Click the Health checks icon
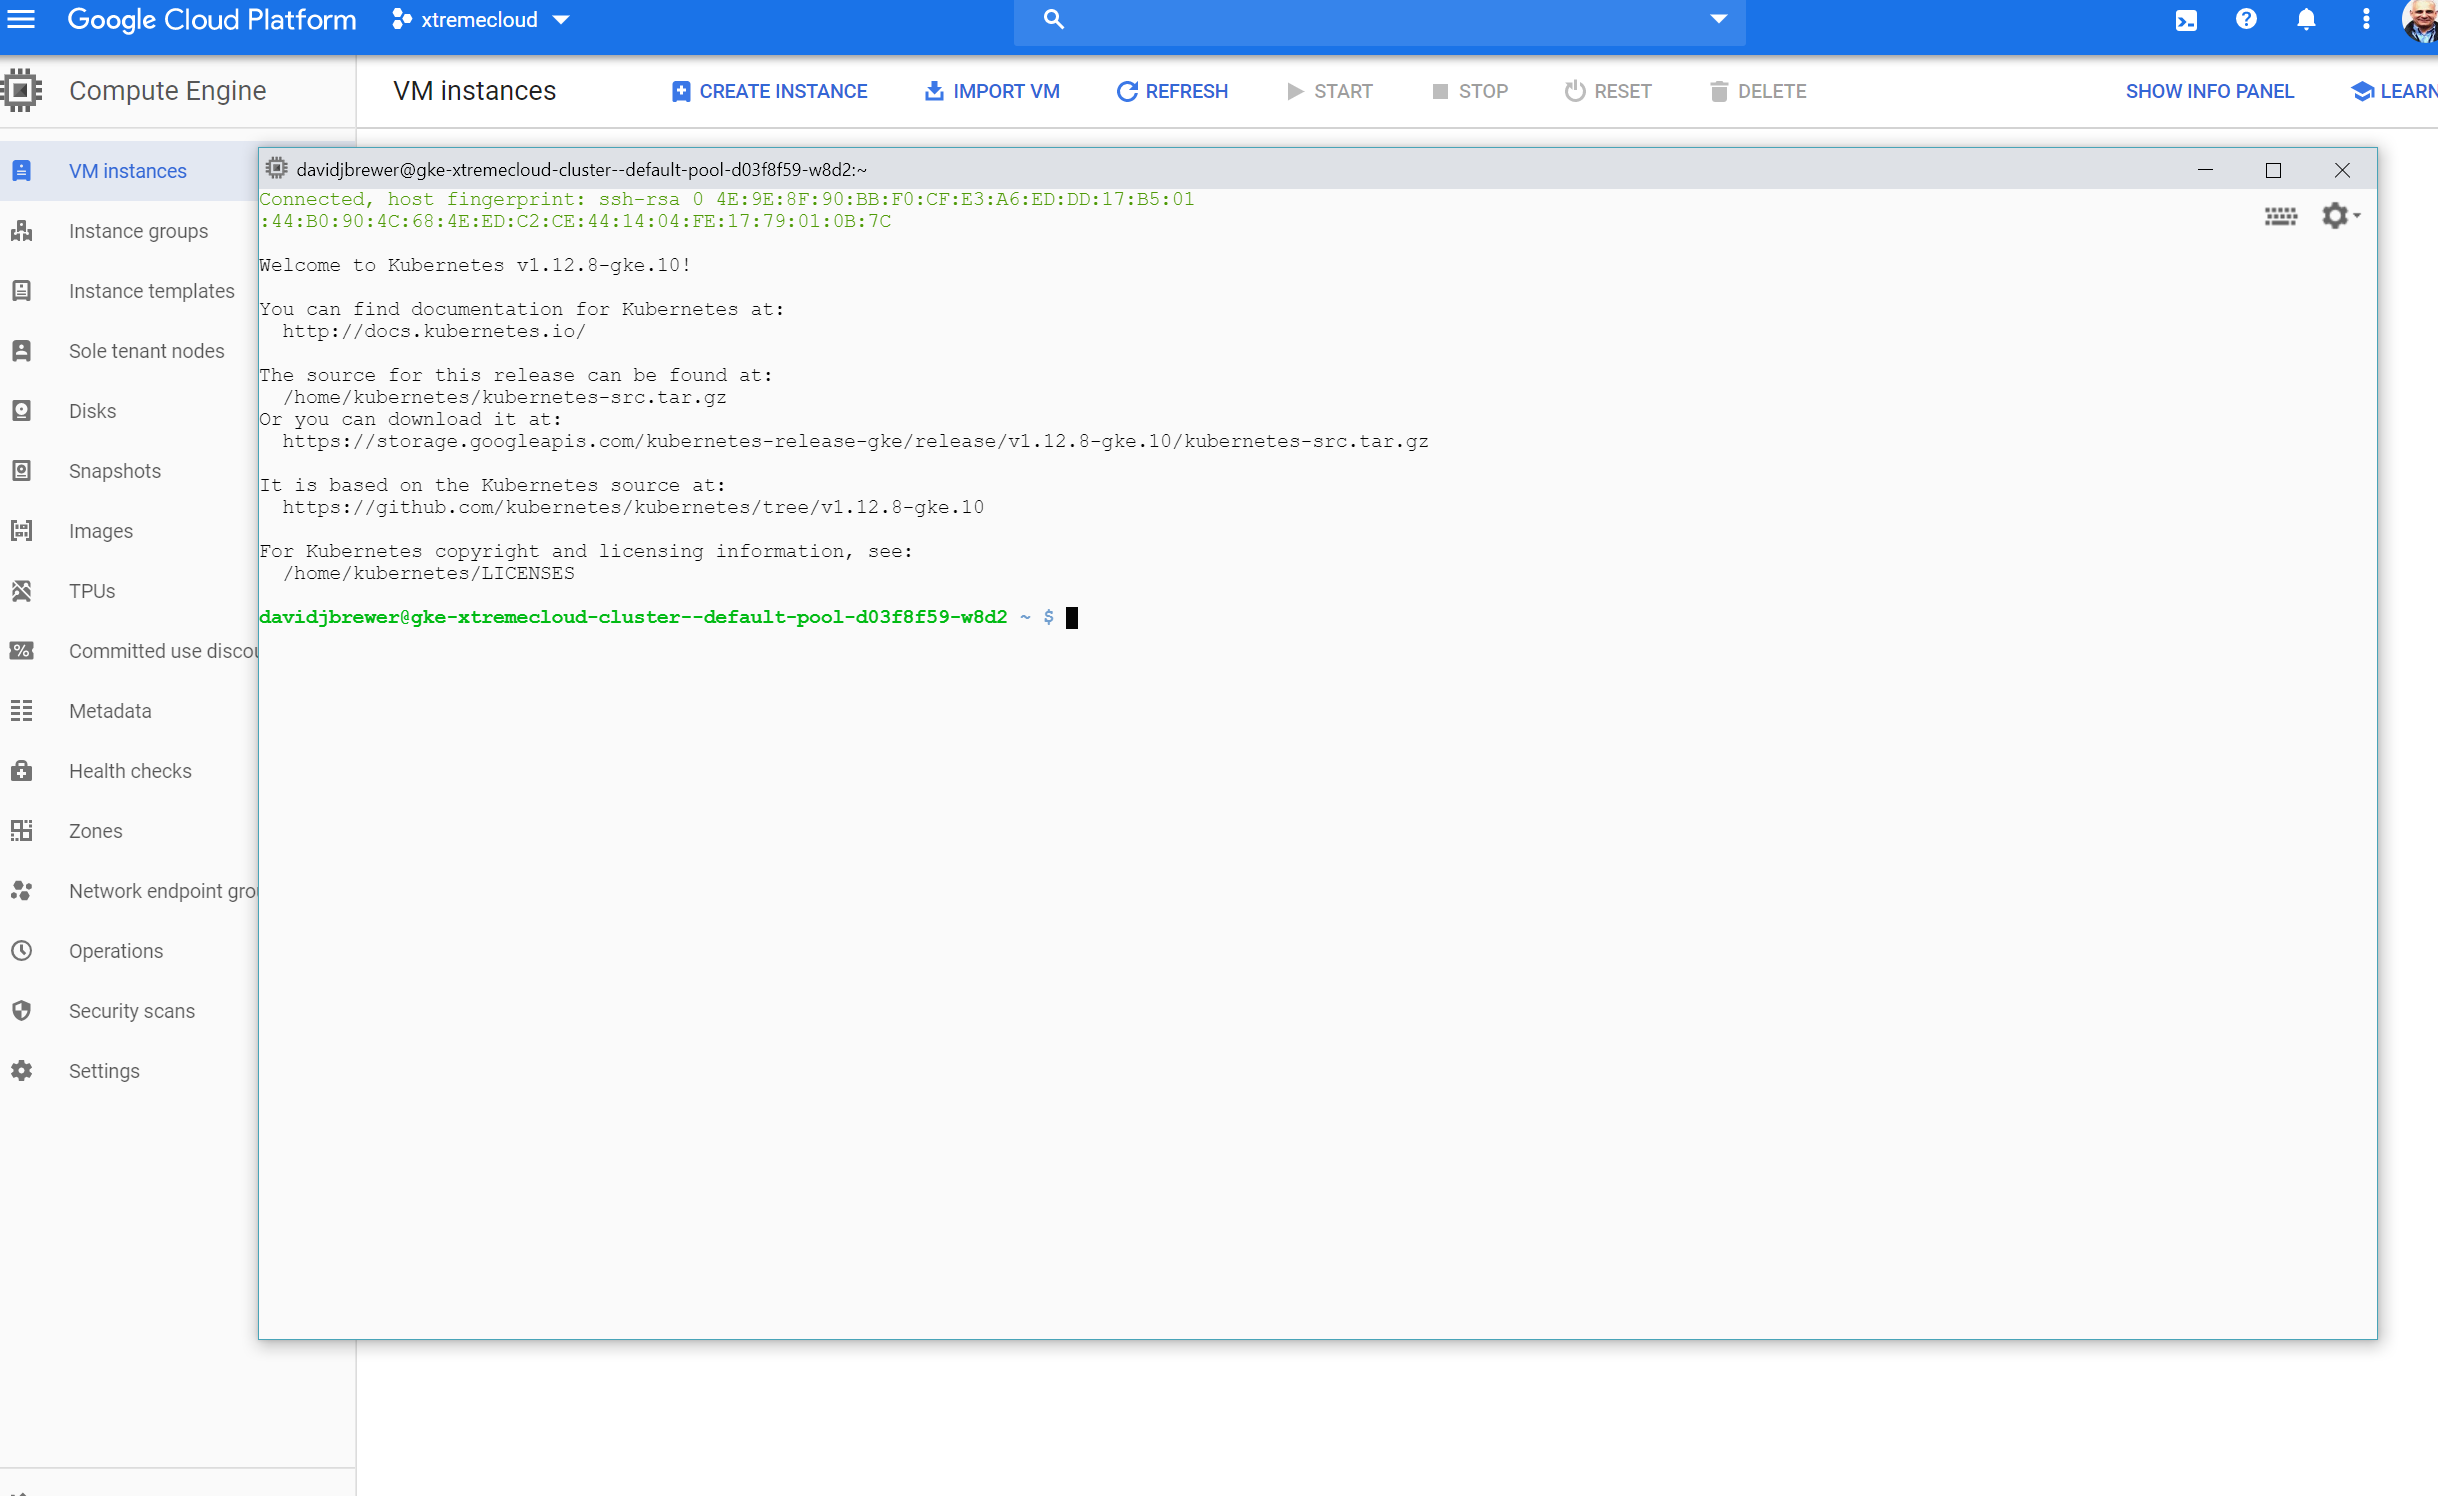The width and height of the screenshot is (2438, 1496). [x=21, y=771]
